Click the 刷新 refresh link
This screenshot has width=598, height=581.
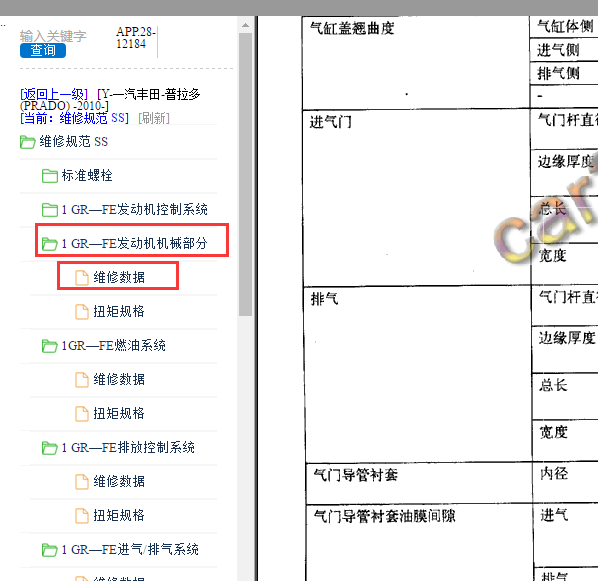pos(154,118)
